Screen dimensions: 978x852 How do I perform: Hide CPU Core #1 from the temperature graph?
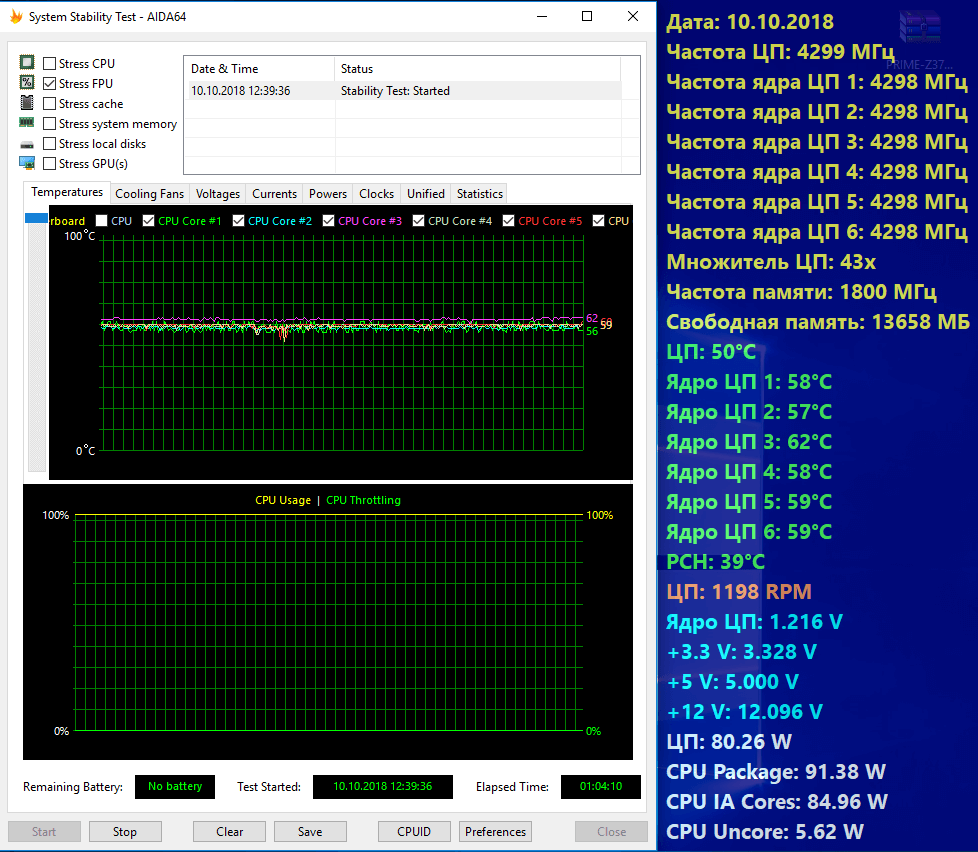149,221
